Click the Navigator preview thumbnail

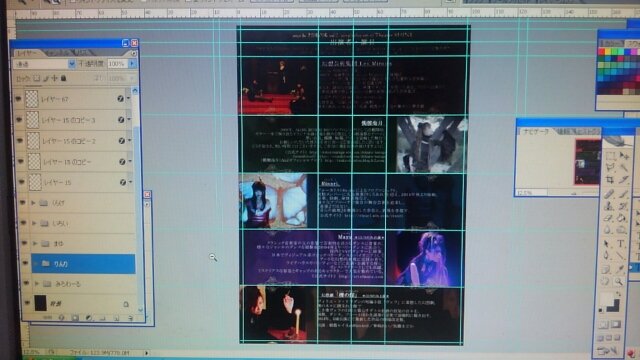click(x=588, y=162)
